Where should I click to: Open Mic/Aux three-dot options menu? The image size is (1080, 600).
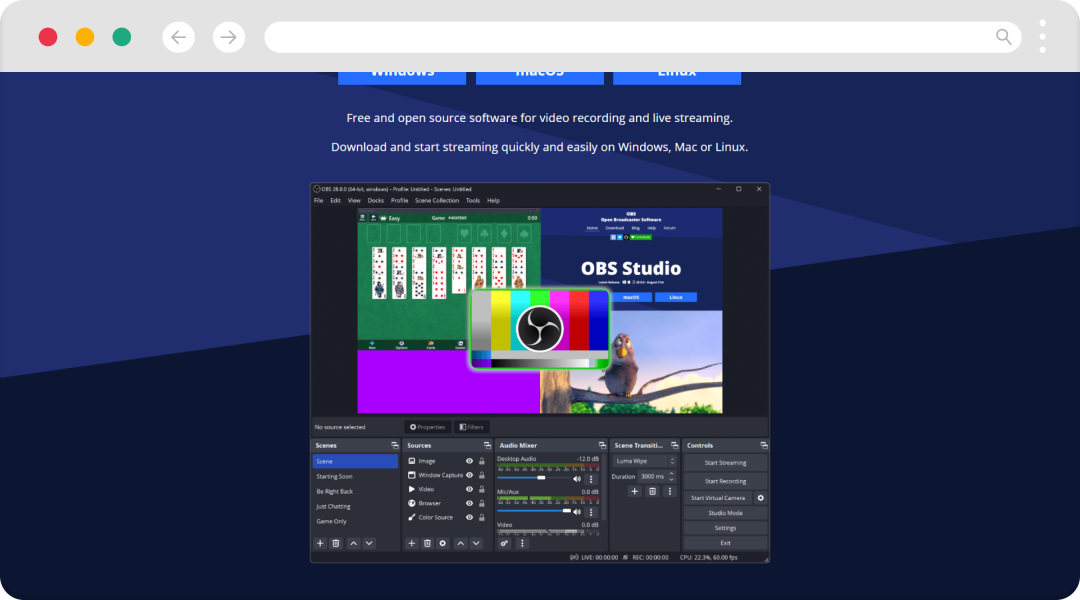[591, 512]
